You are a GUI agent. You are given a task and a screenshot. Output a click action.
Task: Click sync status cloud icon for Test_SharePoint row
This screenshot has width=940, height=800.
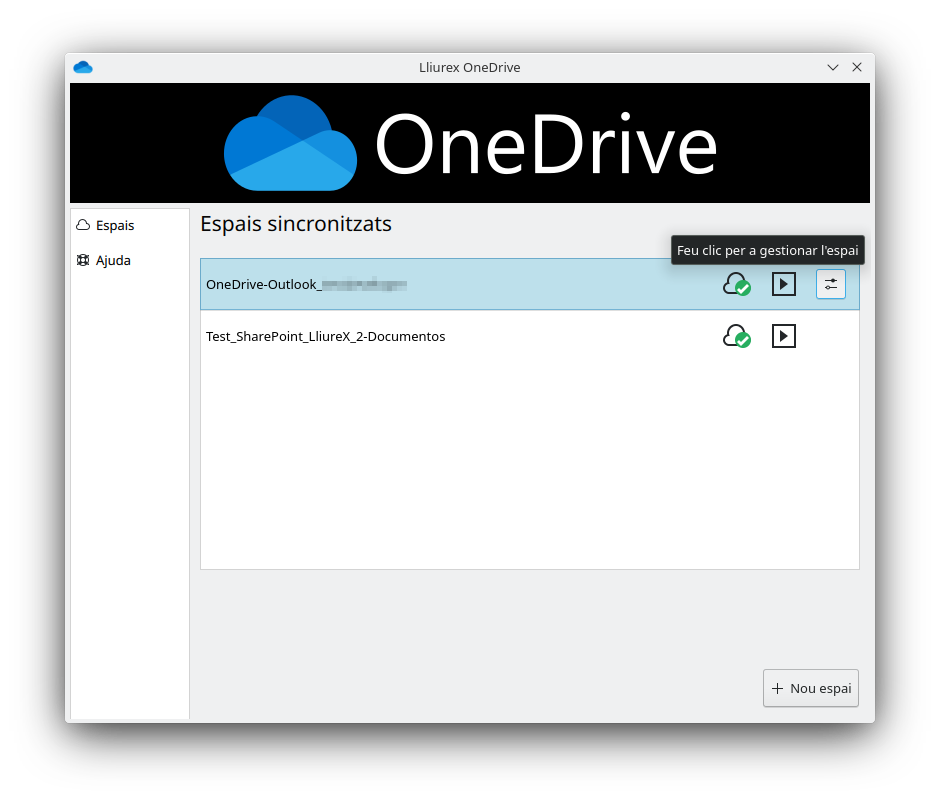tap(736, 336)
